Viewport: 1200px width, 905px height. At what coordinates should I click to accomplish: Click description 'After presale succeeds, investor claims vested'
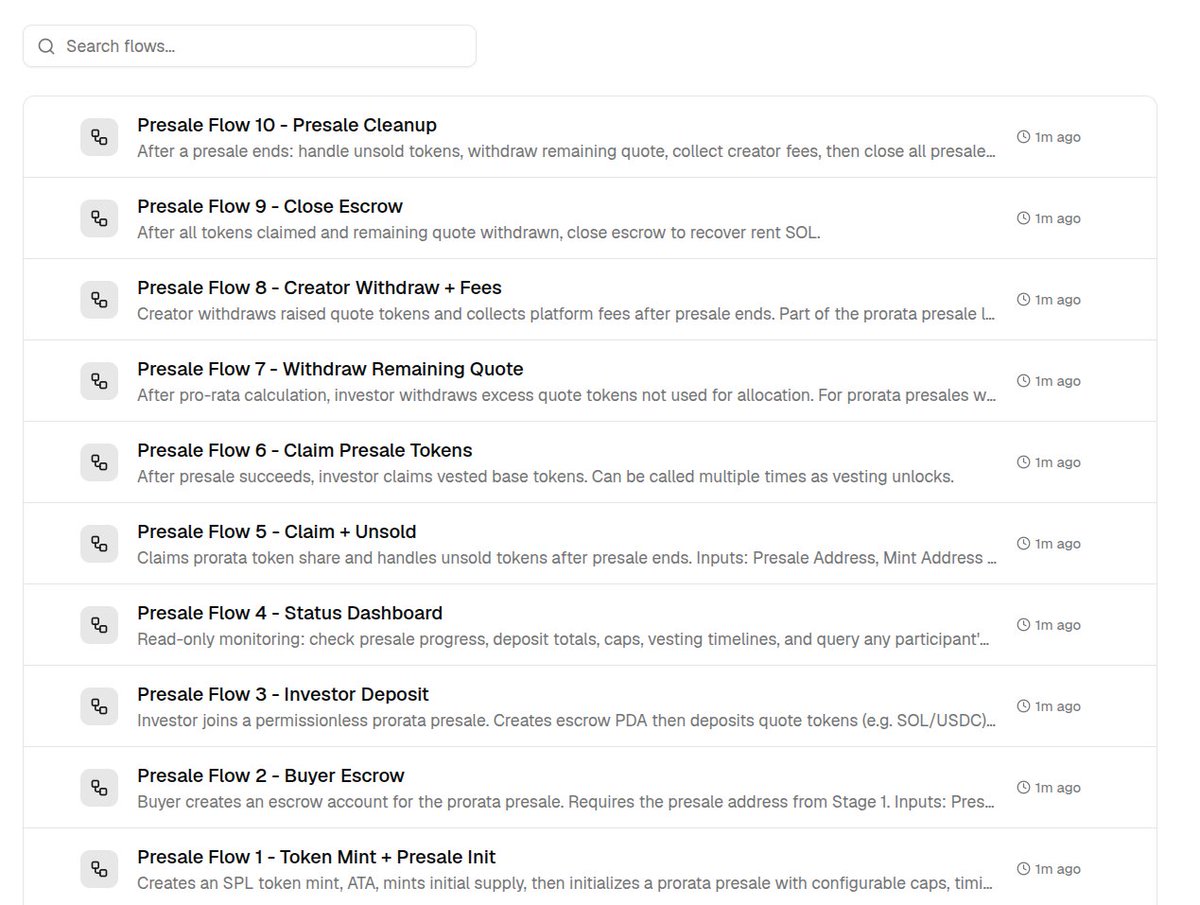(x=545, y=476)
